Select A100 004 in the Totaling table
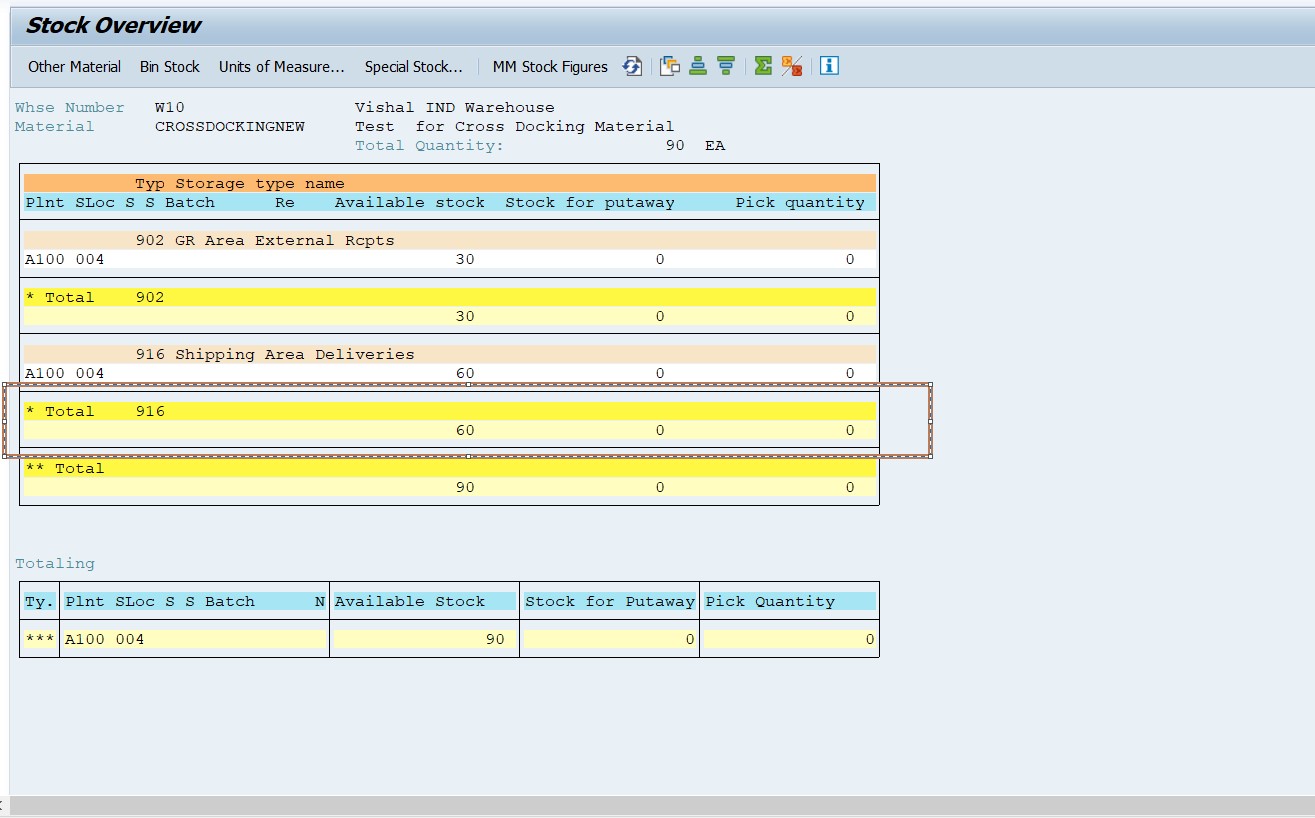1315x818 pixels. click(105, 640)
